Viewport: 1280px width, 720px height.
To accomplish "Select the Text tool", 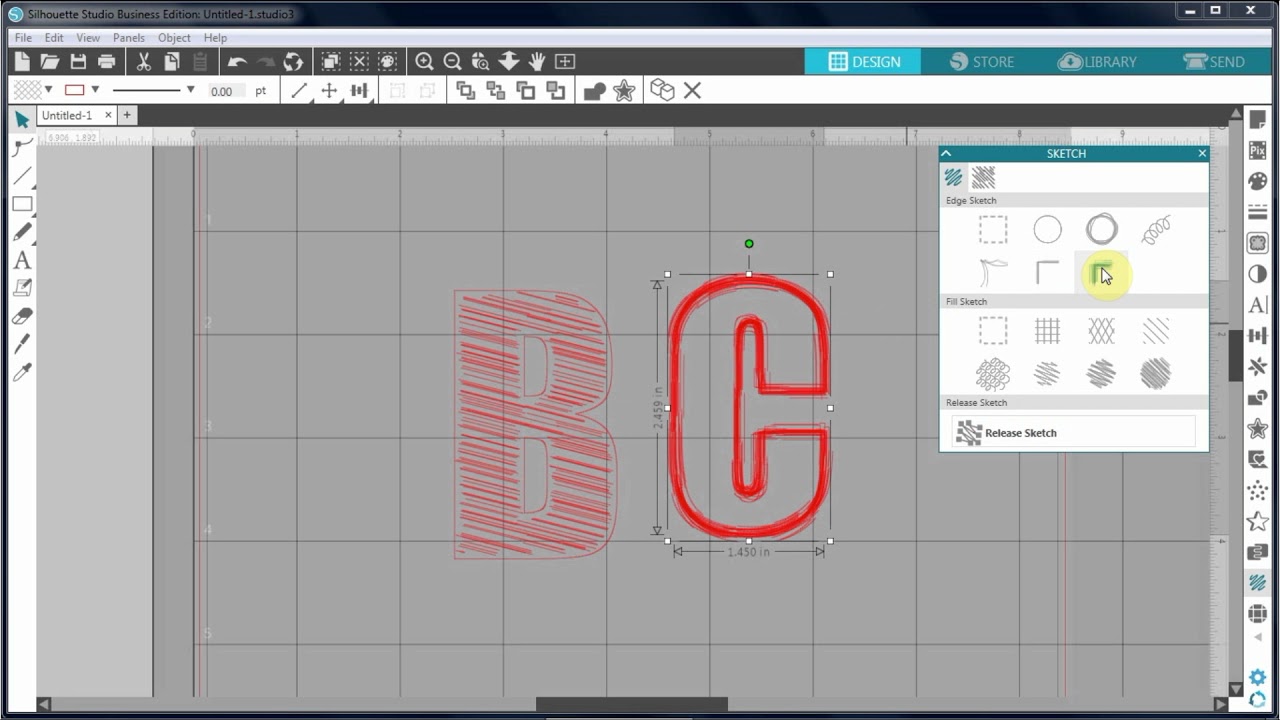I will coord(22,259).
